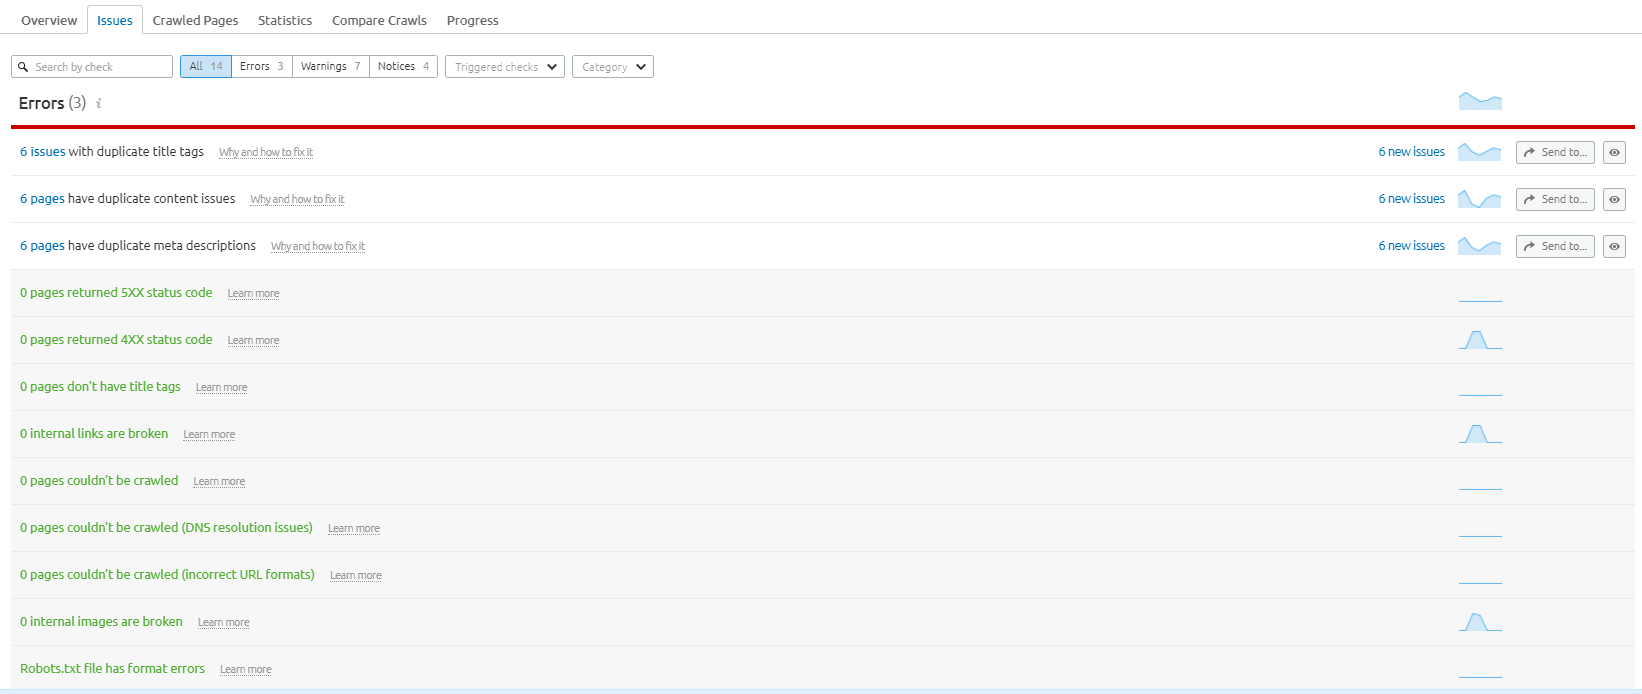Click trend graph for 4XX status code
Viewport: 1642px width, 694px height.
pos(1480,340)
